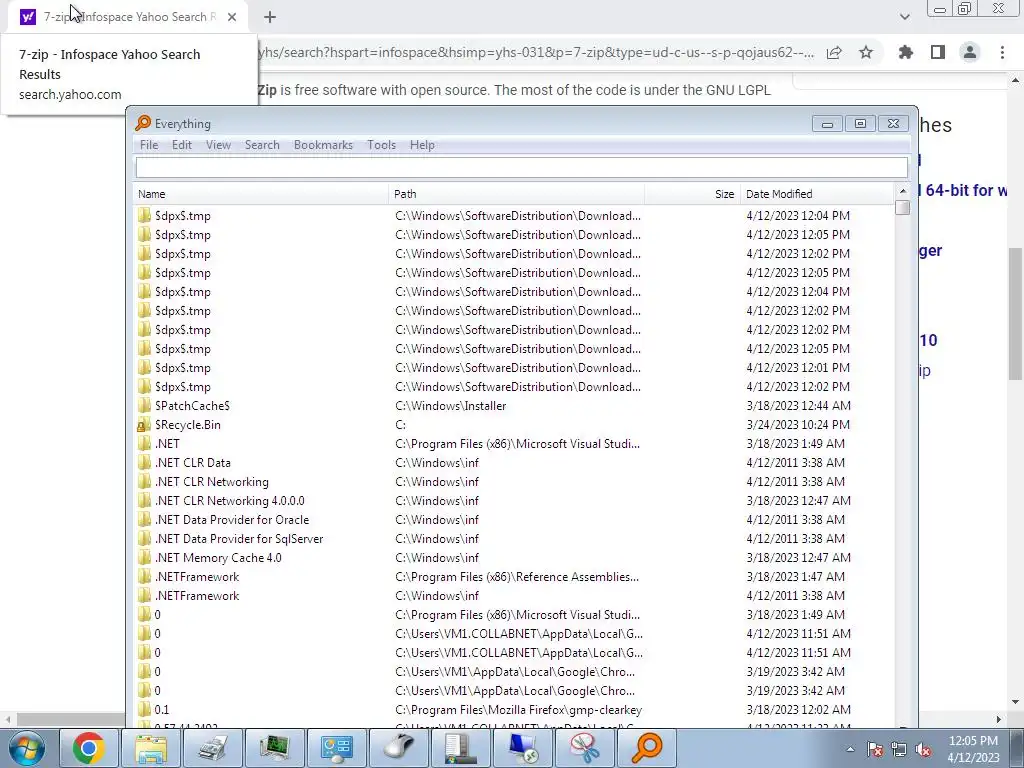The height and width of the screenshot is (768, 1024).
Task: Open the Bookmarks menu in Everything
Action: click(x=323, y=145)
